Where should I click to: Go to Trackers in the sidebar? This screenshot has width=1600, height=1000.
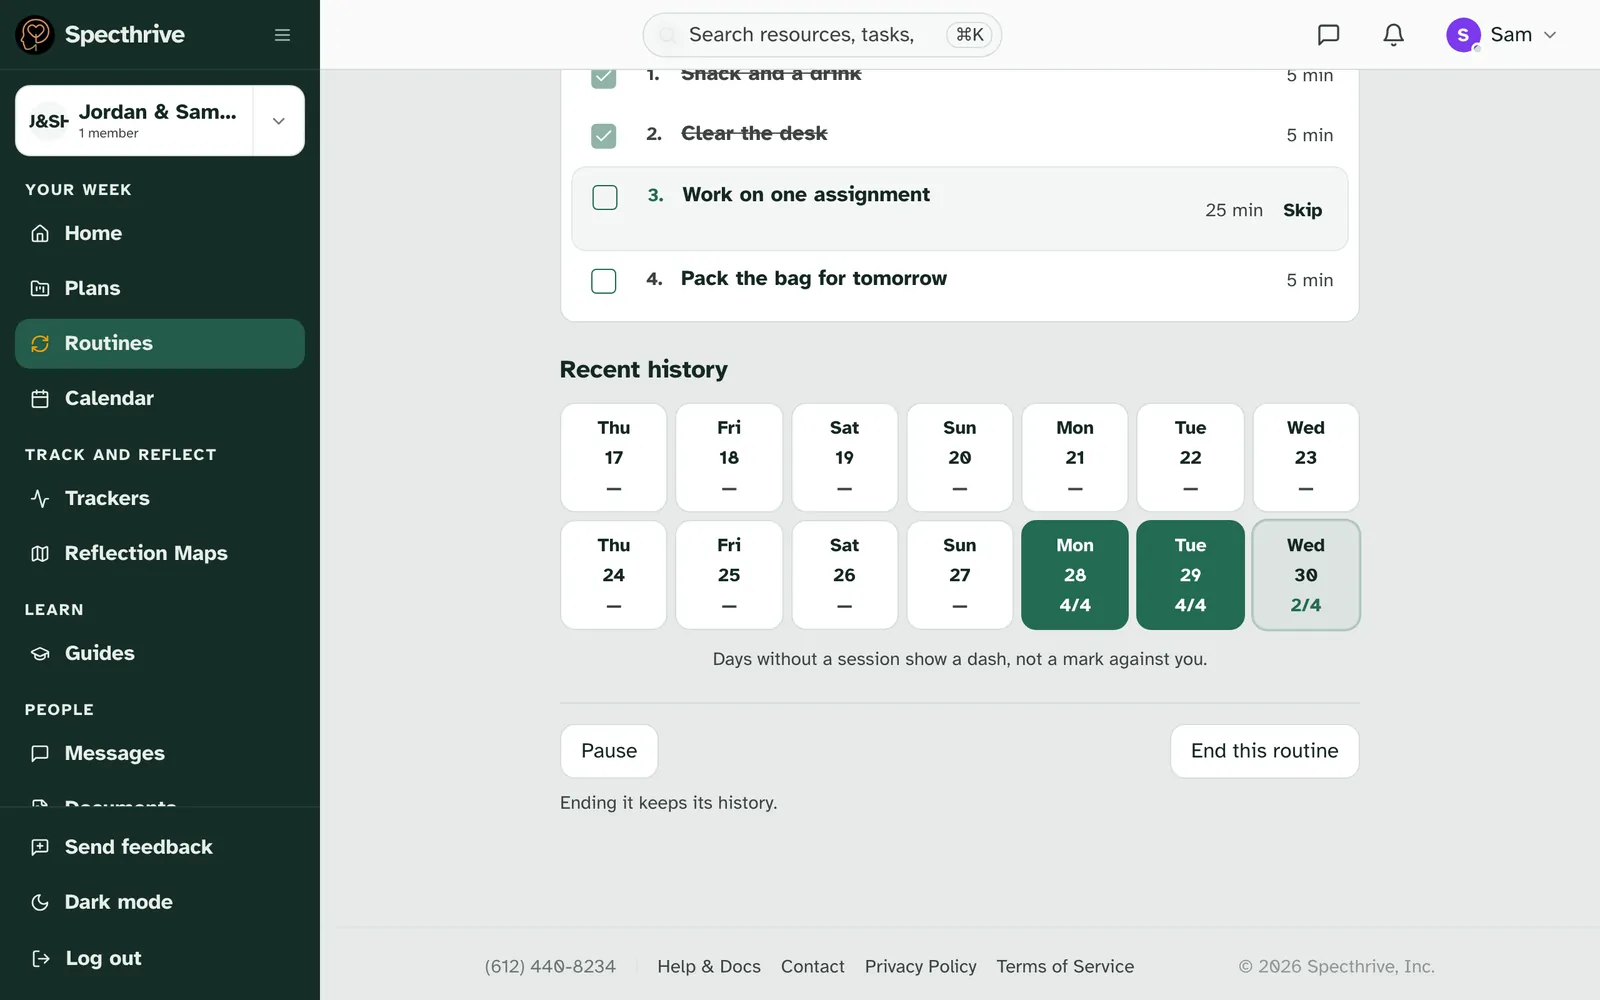[160, 498]
